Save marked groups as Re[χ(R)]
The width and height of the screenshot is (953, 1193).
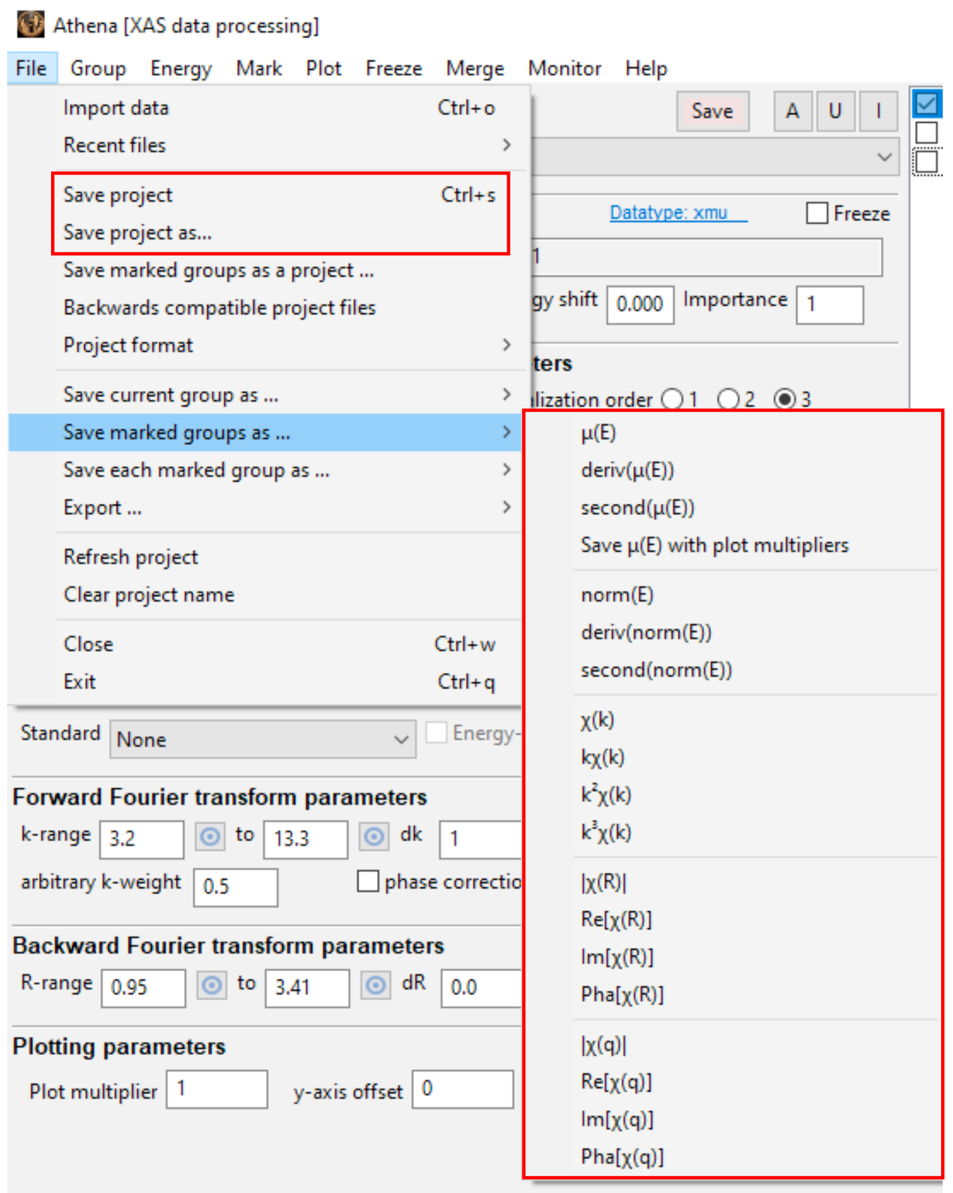coord(733,919)
